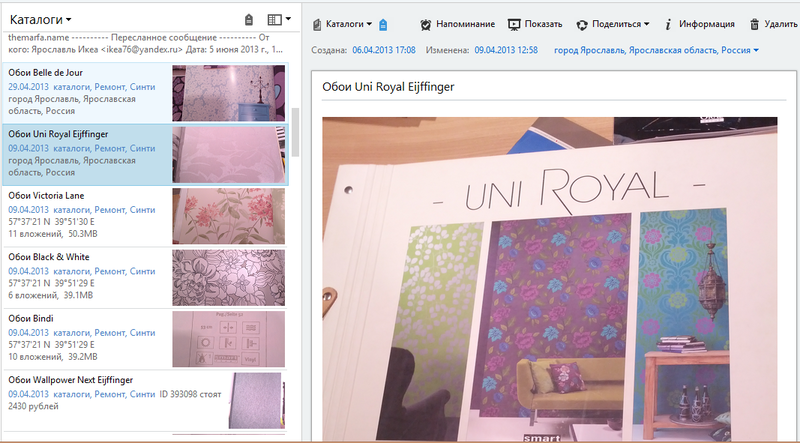800x443 pixels.
Task: Click 10 вложений, 39.2MB on Bindi note
Action: 53,357
